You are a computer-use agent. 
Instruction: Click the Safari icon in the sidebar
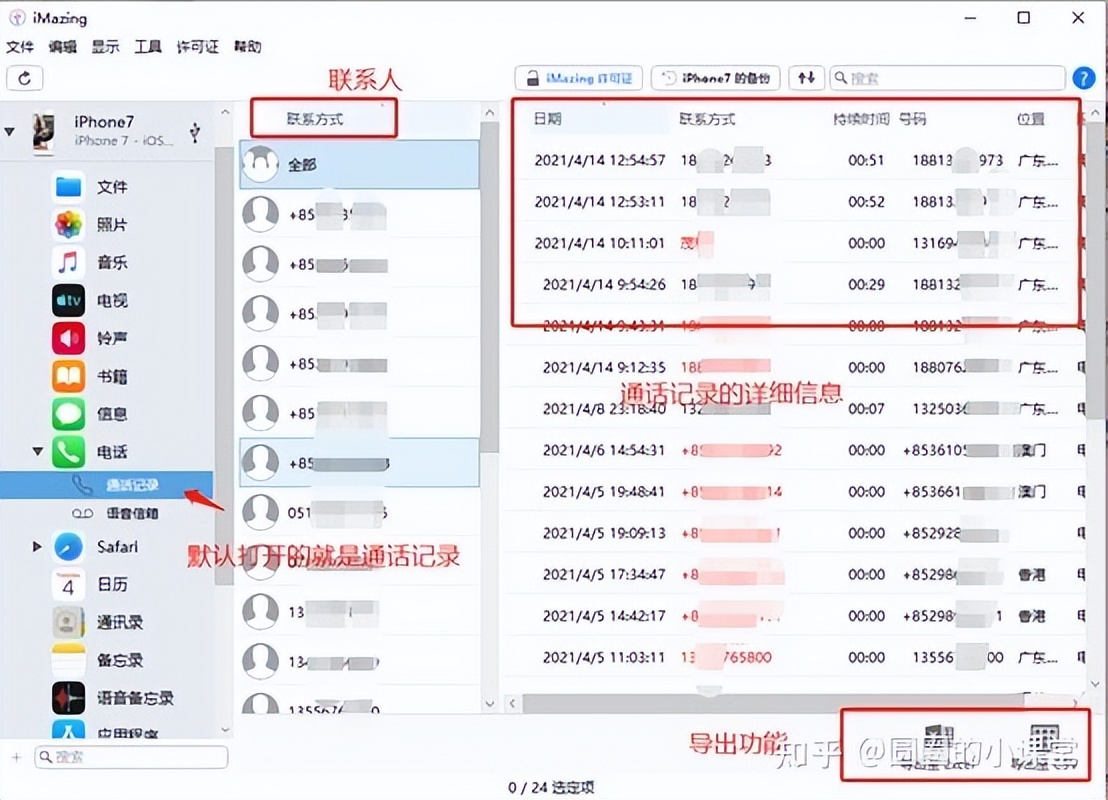[68, 548]
